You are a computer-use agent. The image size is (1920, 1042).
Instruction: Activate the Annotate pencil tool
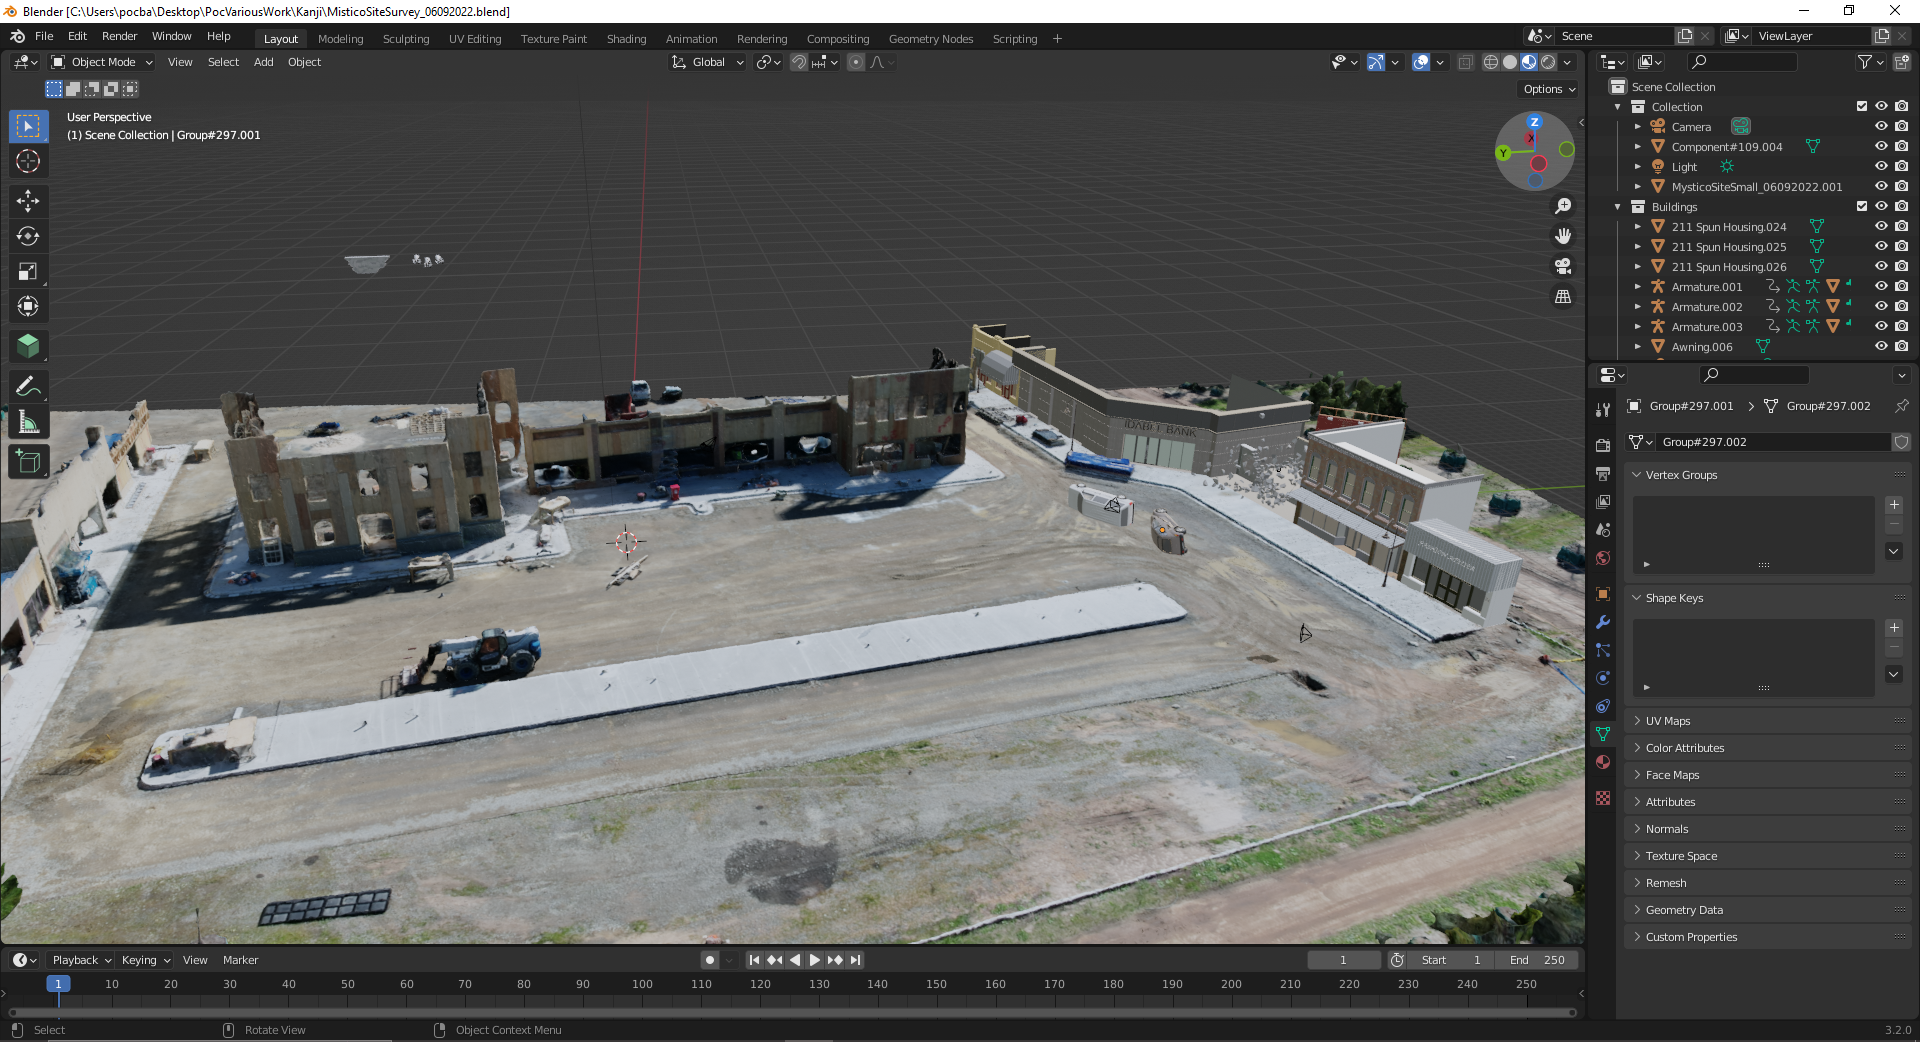(x=28, y=386)
